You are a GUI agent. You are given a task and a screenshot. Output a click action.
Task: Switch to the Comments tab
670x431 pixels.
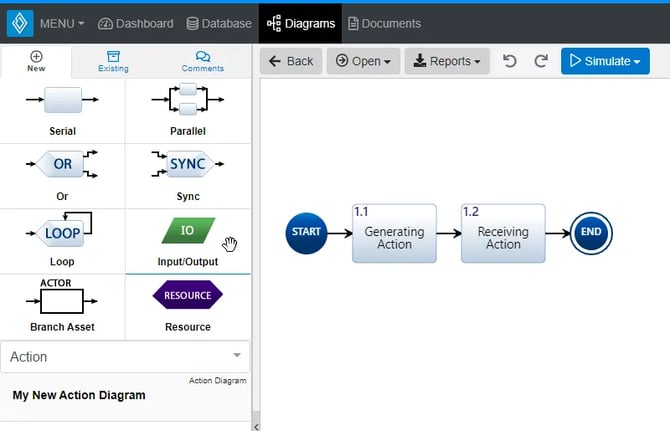click(203, 62)
